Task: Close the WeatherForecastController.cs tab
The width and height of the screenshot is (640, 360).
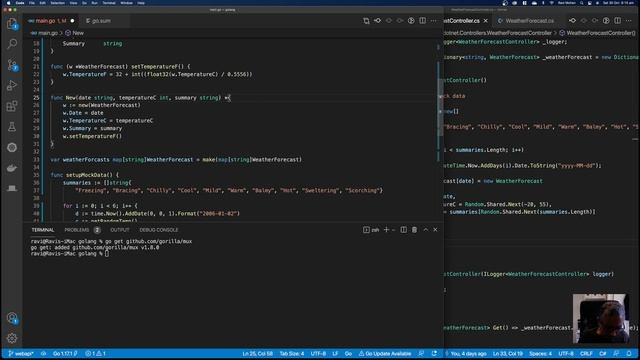Action: pos(486,21)
